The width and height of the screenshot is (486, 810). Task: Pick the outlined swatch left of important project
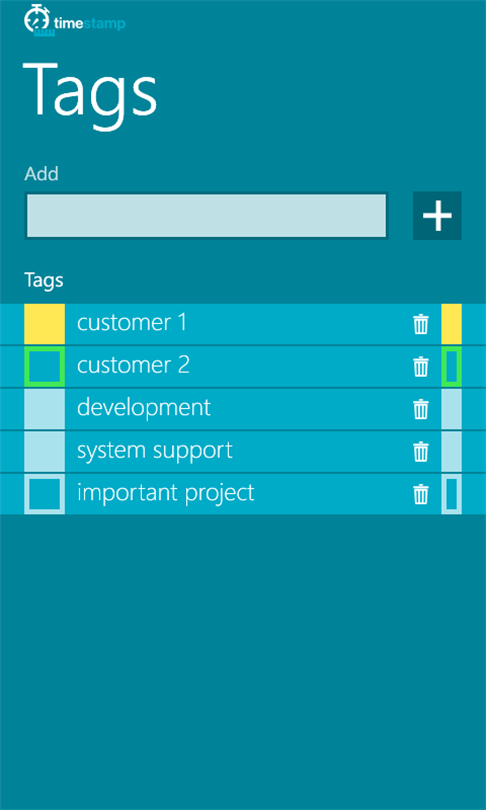pyautogui.click(x=44, y=494)
